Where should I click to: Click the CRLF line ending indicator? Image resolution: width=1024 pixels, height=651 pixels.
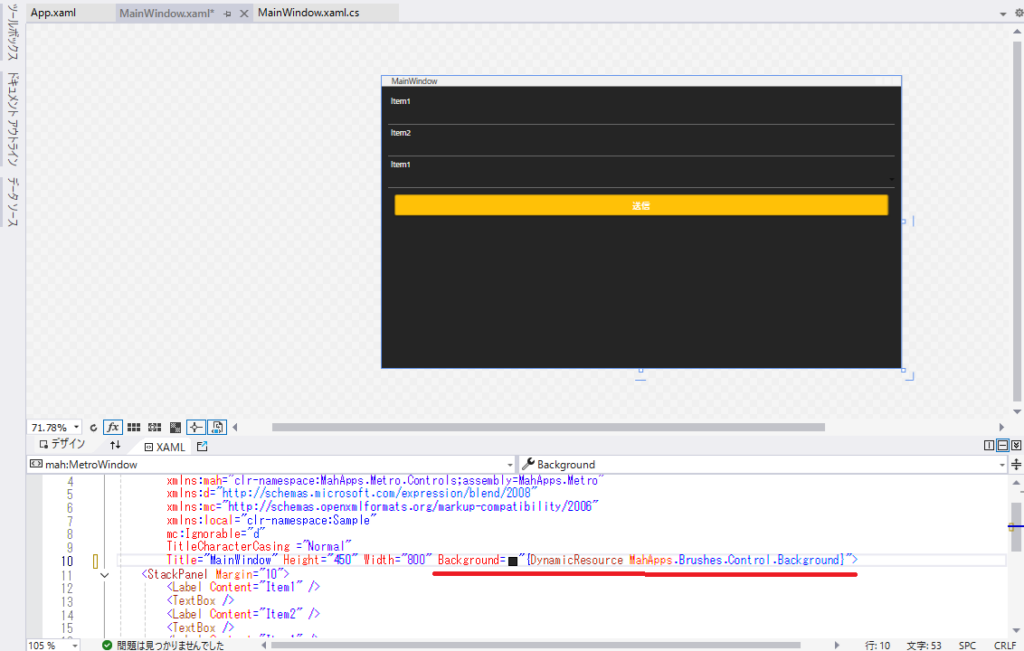[1004, 645]
